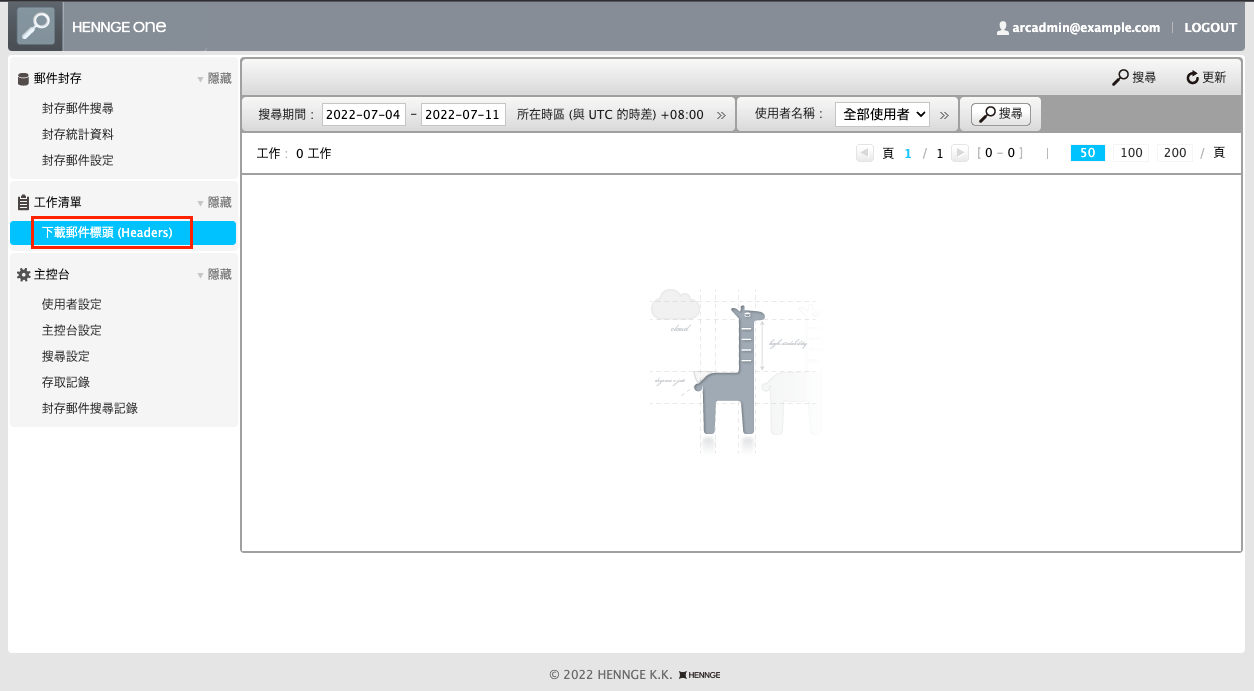The height and width of the screenshot is (691, 1254).
Task: Open 封存統計資料 menu item
Action: pyautogui.click(x=78, y=134)
